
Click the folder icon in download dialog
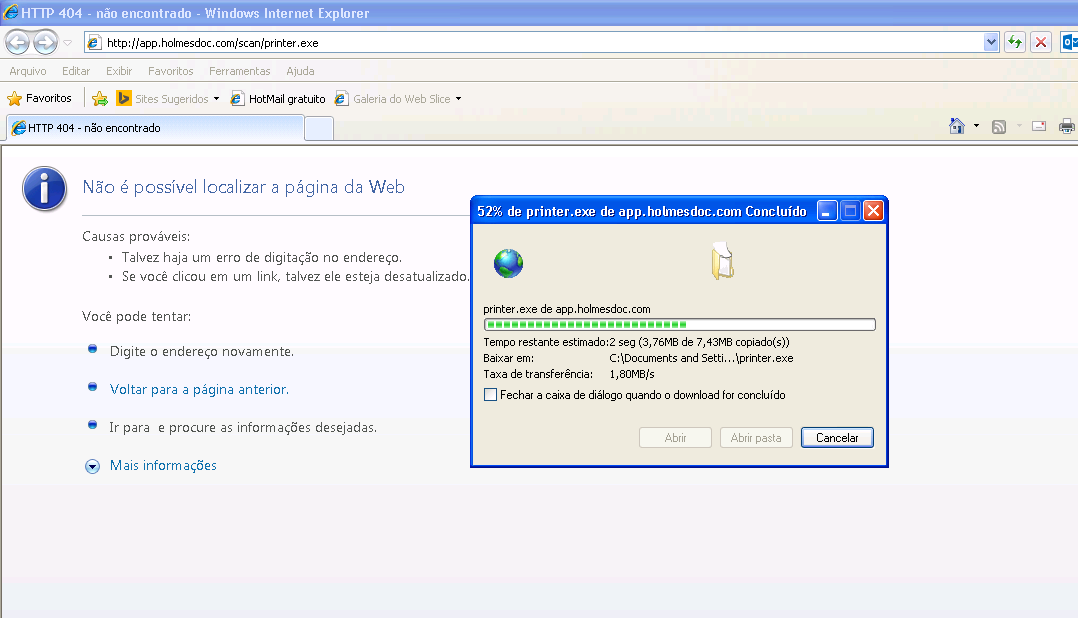[722, 261]
